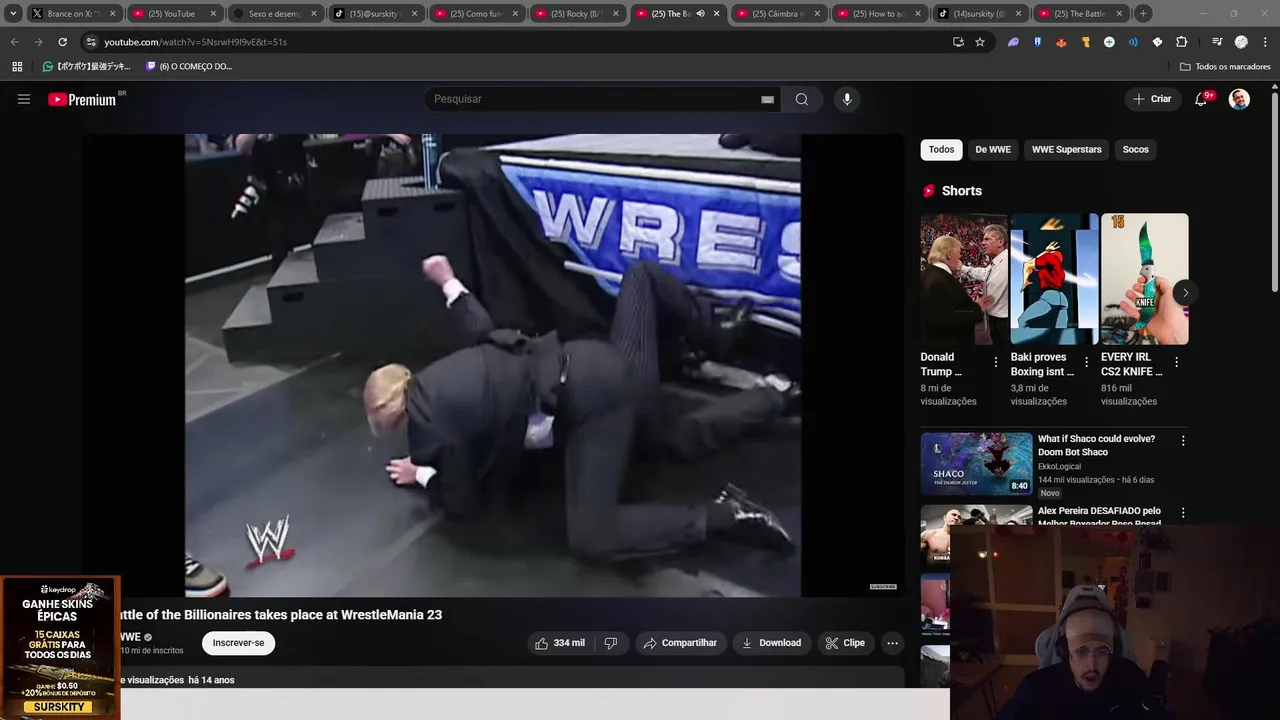Open the on-screen keyboard in search box

[767, 99]
